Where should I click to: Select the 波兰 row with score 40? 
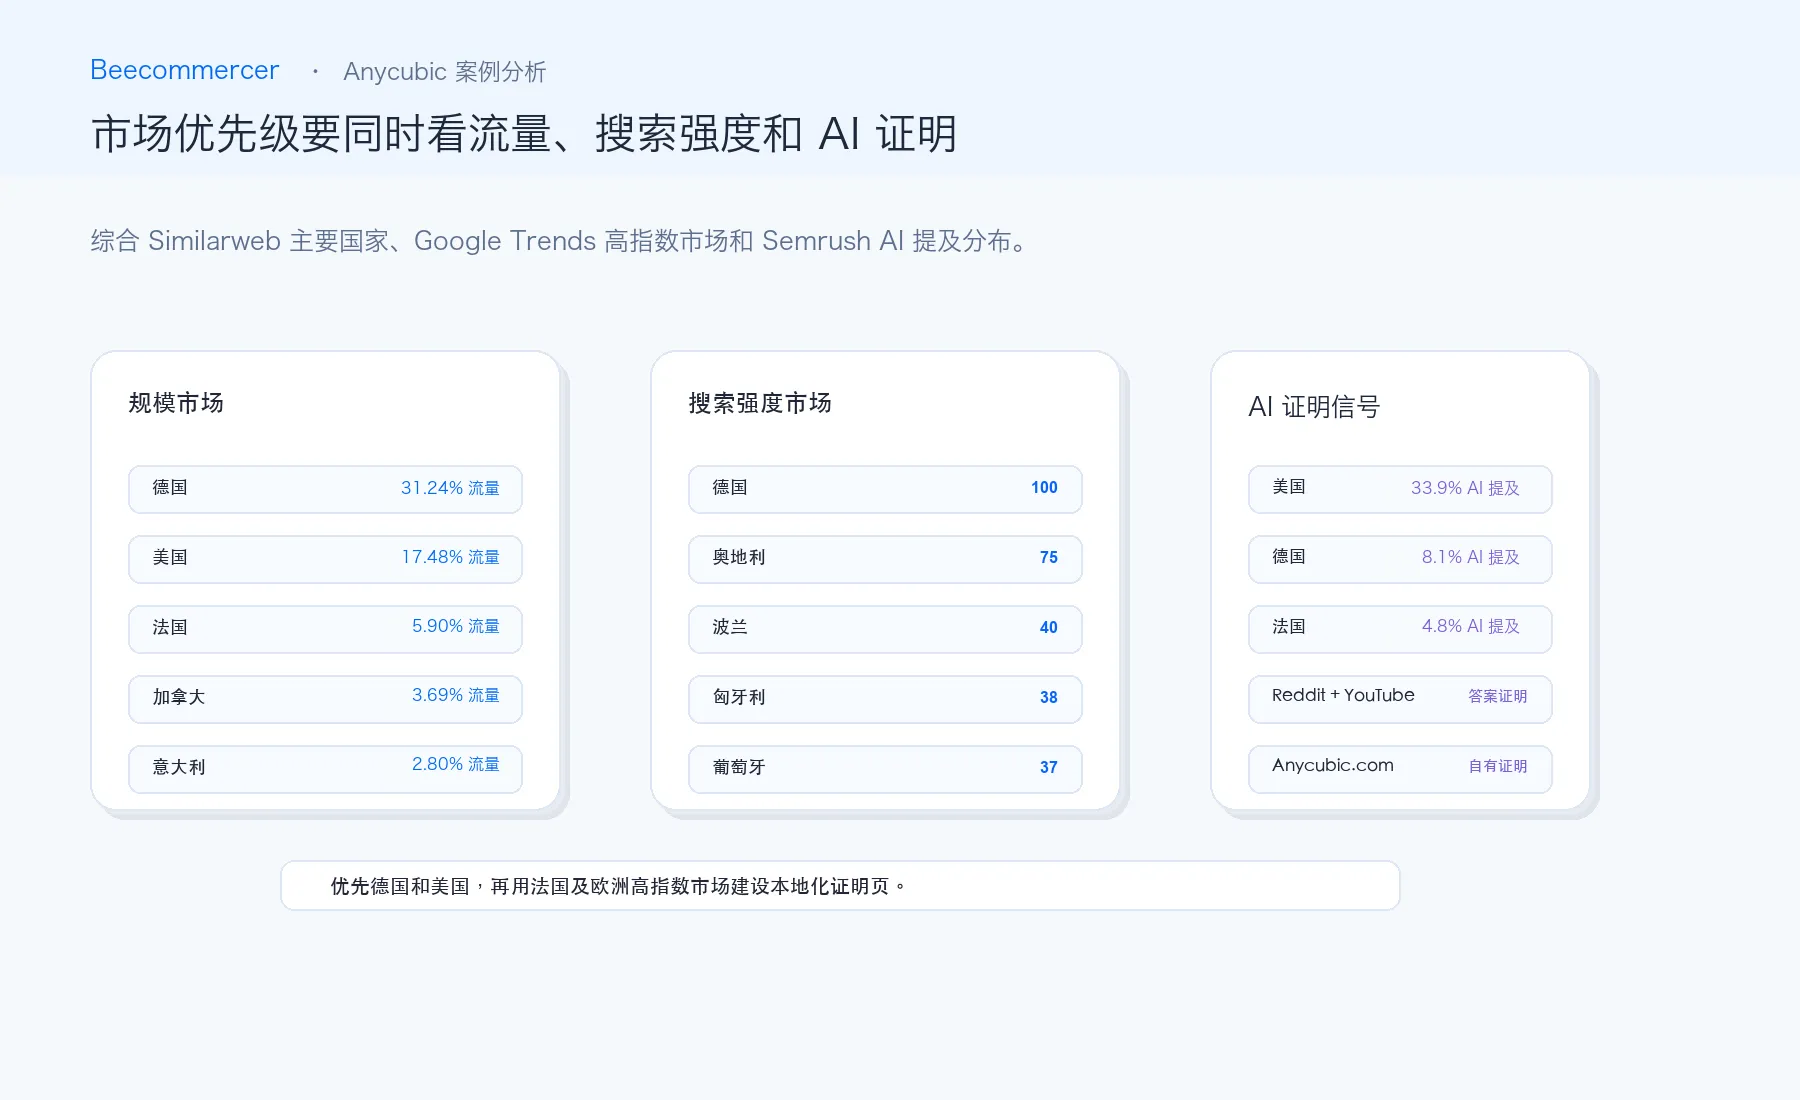885,628
